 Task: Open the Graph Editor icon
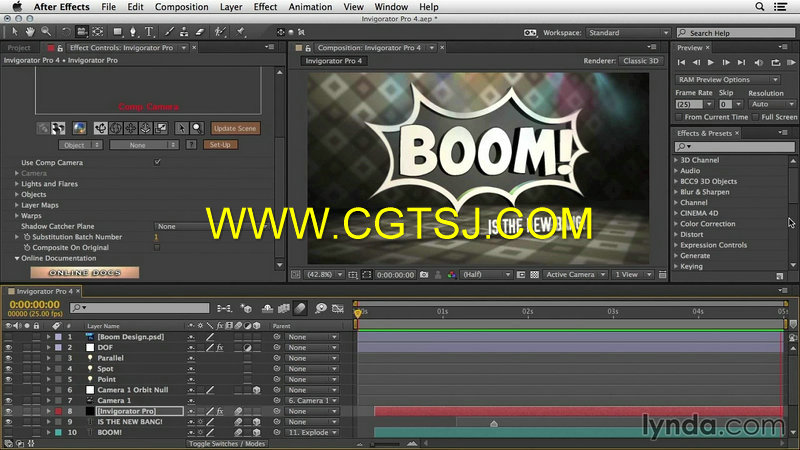[x=337, y=308]
